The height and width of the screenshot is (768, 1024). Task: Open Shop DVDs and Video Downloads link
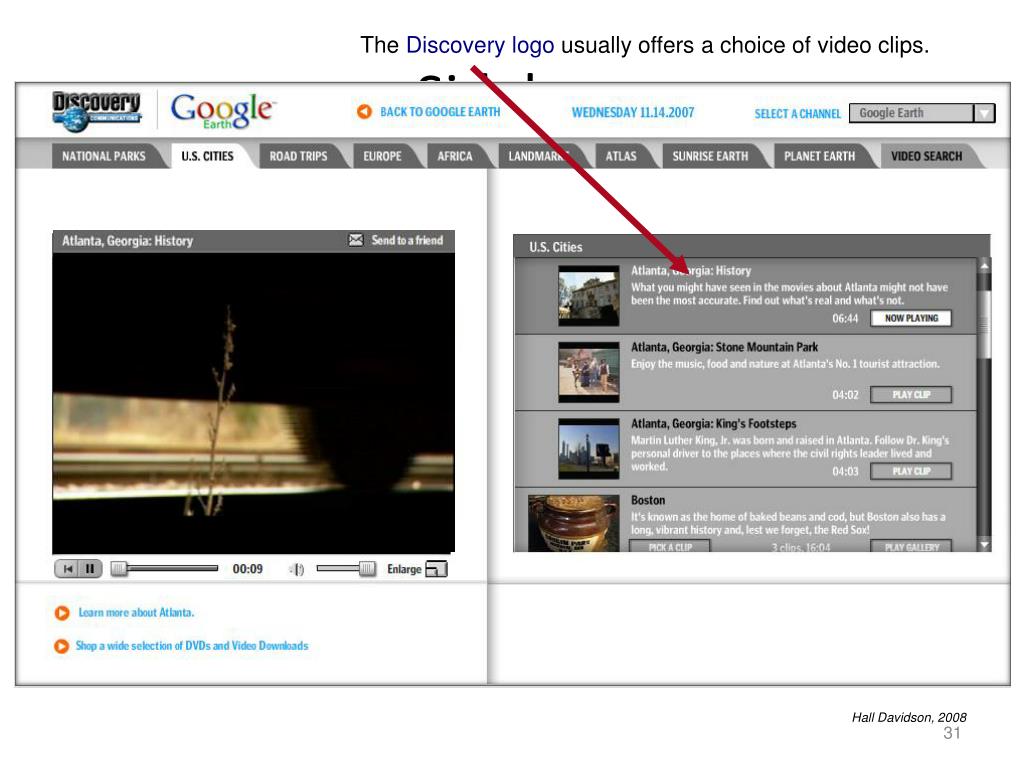pyautogui.click(x=192, y=646)
